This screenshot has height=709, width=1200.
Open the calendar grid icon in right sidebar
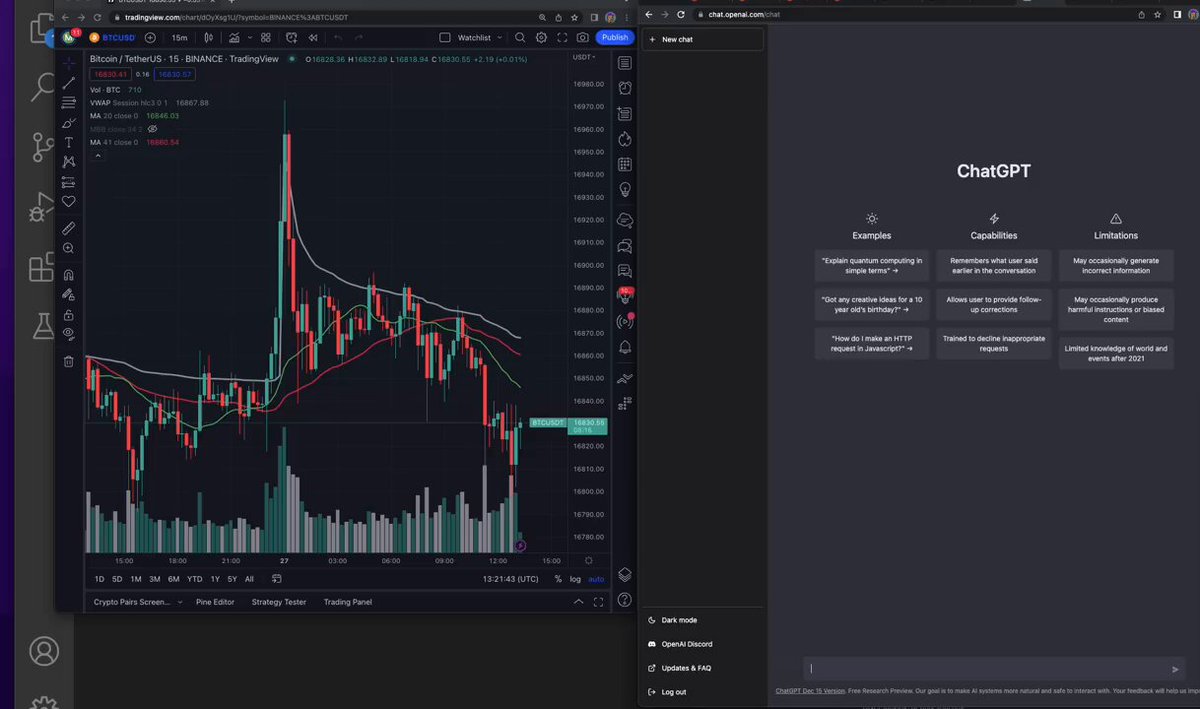625,165
